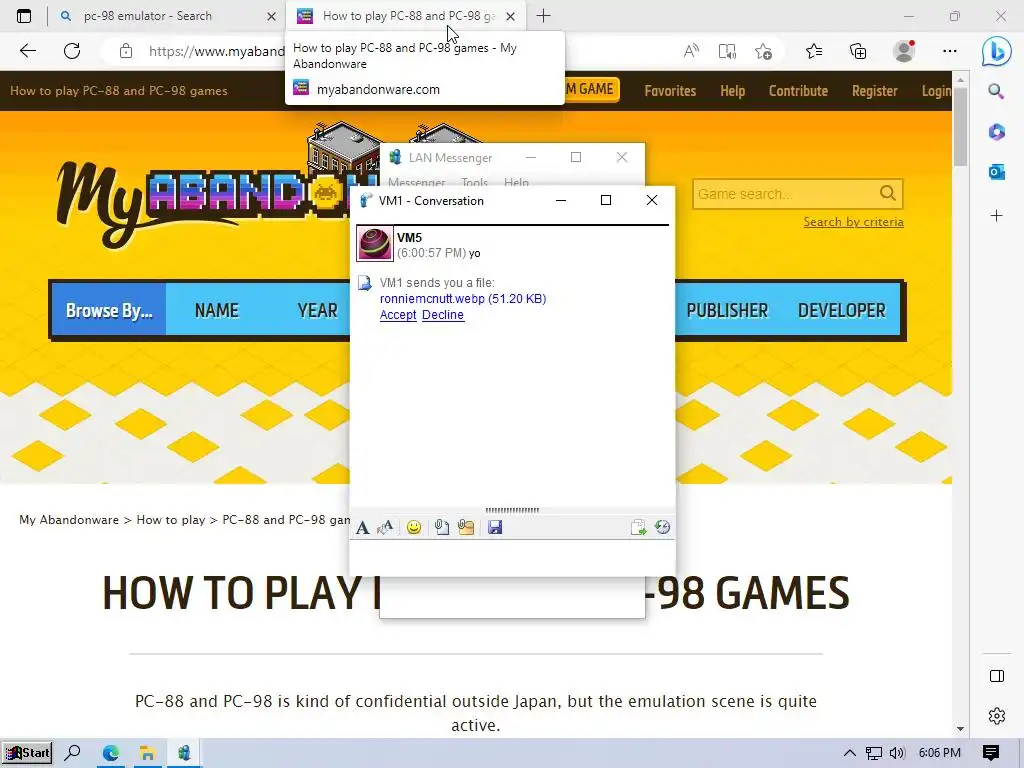Browse games by DEVELOPER
1024x768 pixels.
click(842, 310)
